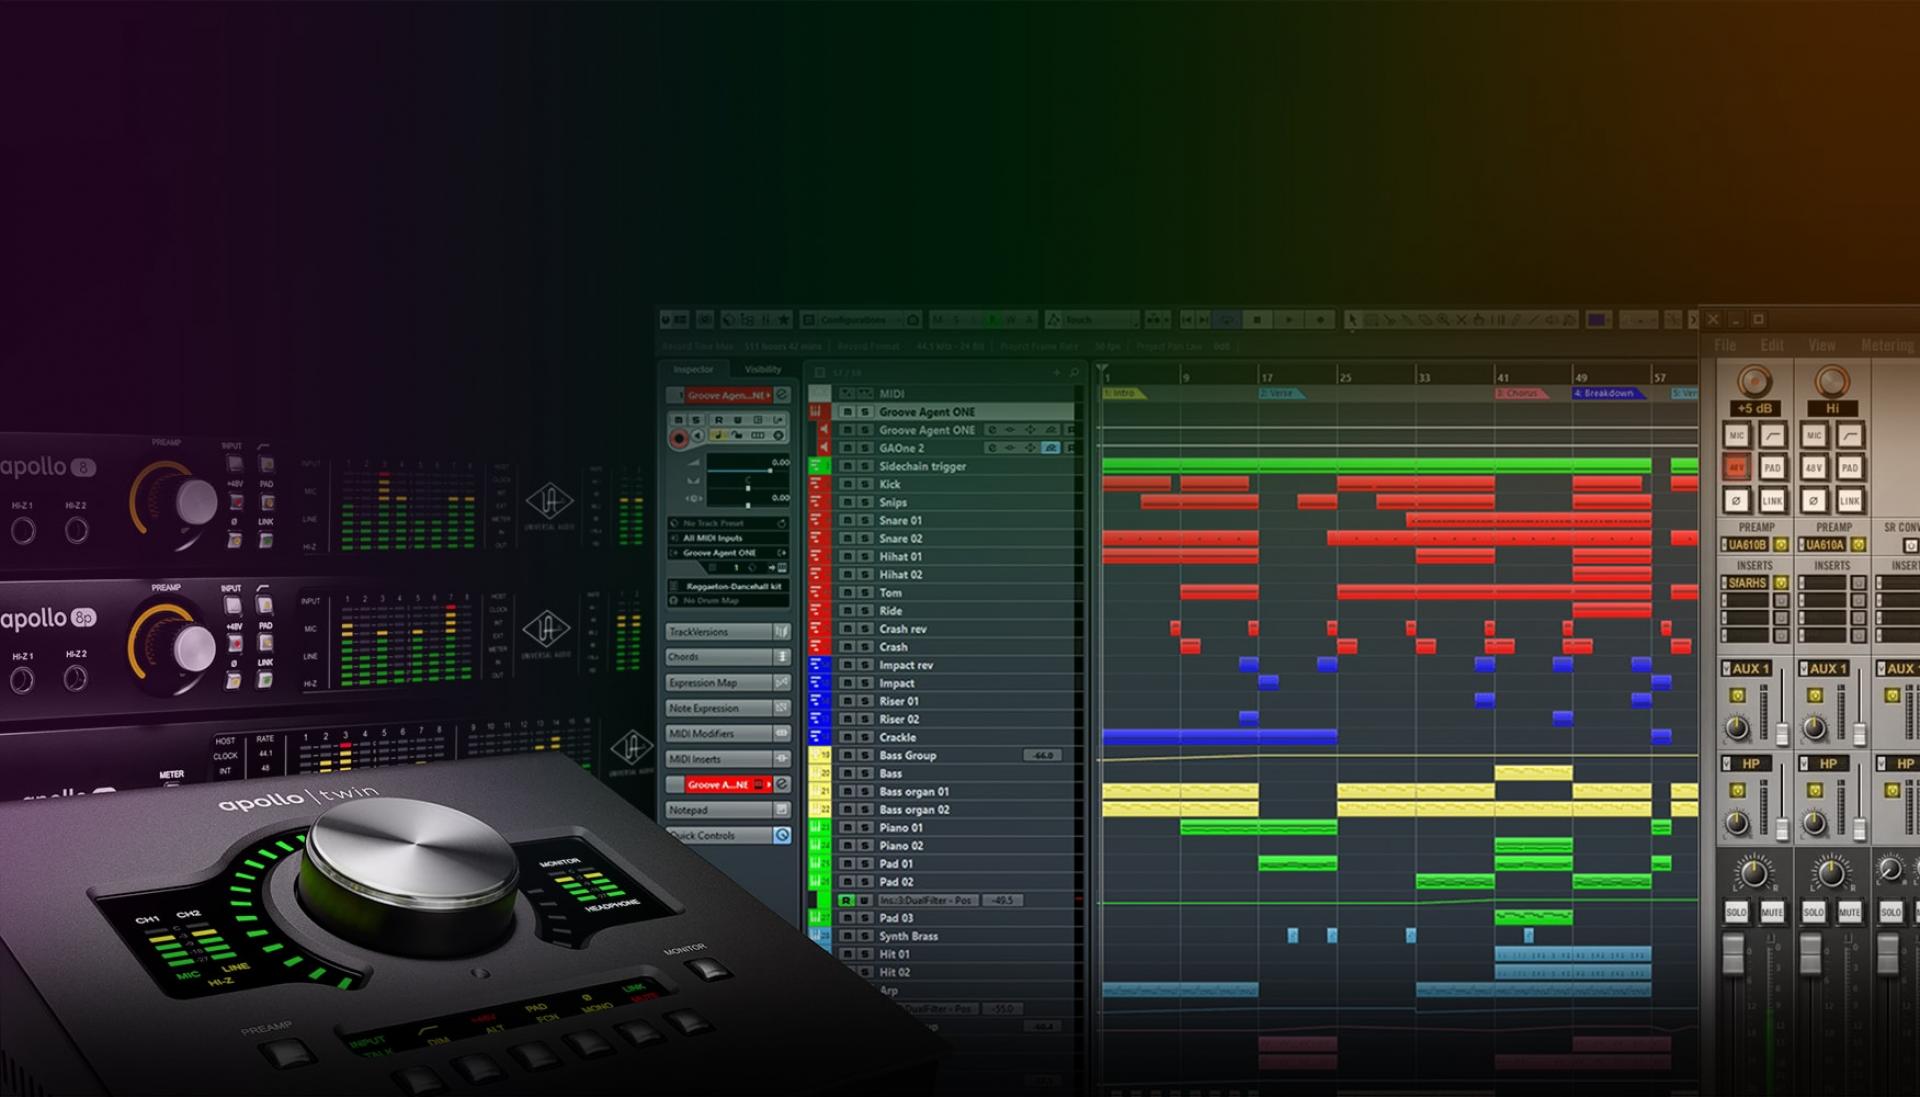The image size is (1920, 1097).
Task: Mute the Kick track
Action: [x=847, y=485]
